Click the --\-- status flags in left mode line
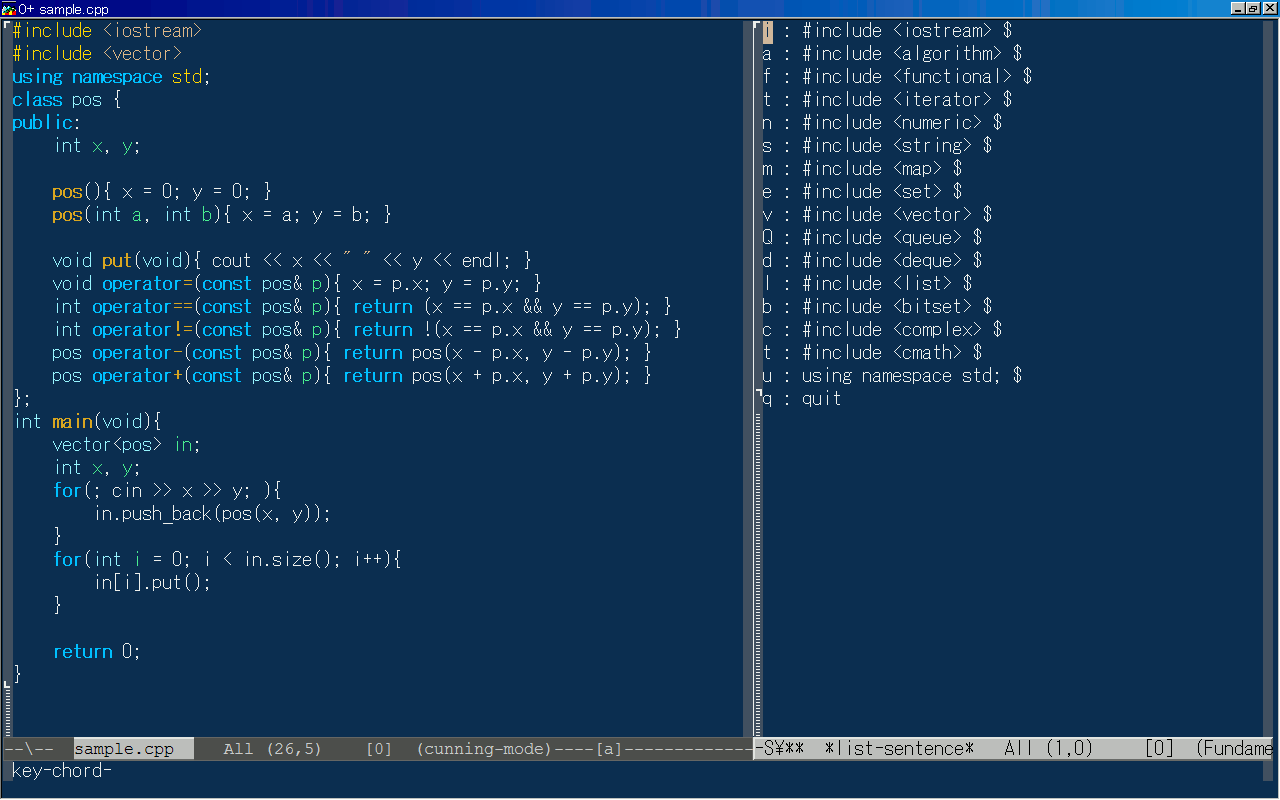1280x800 pixels. (x=29, y=749)
